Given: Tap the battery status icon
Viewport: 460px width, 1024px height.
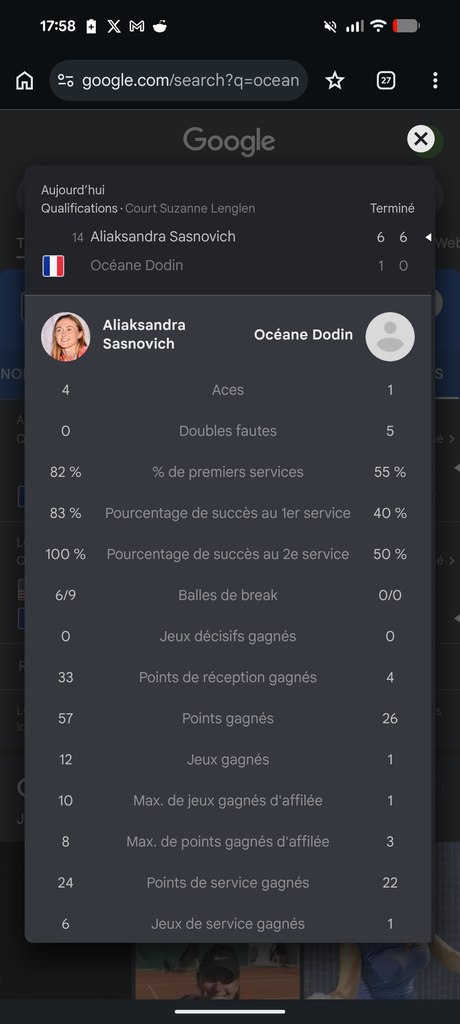Looking at the screenshot, I should 406,26.
